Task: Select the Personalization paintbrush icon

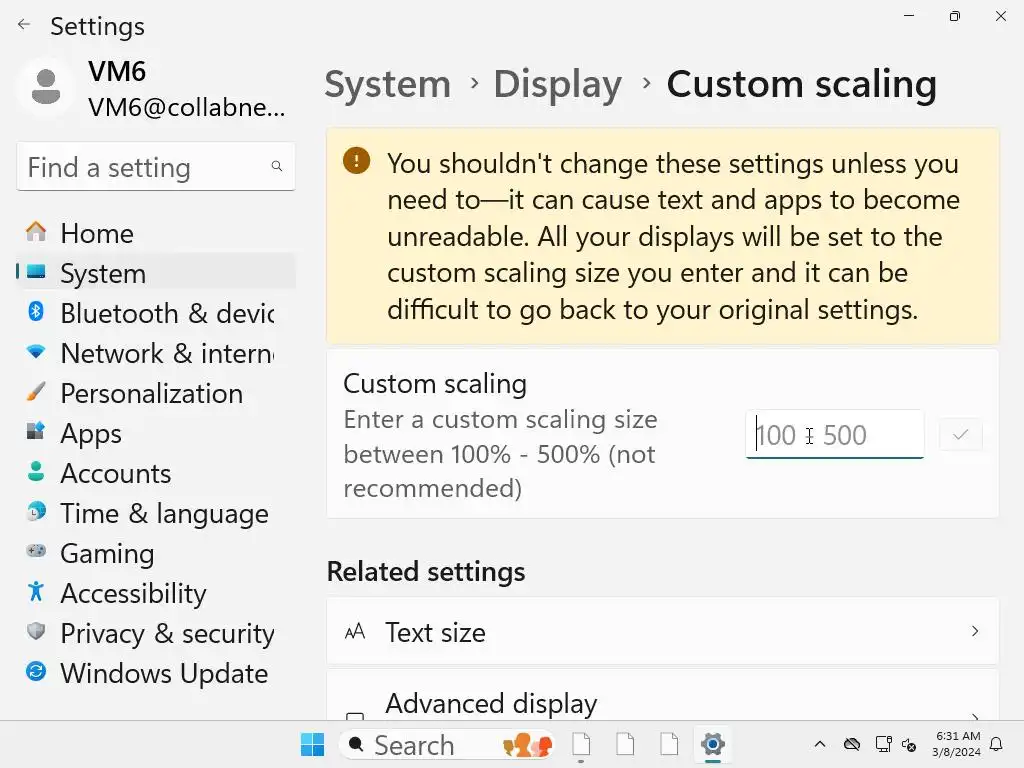Action: pyautogui.click(x=36, y=392)
